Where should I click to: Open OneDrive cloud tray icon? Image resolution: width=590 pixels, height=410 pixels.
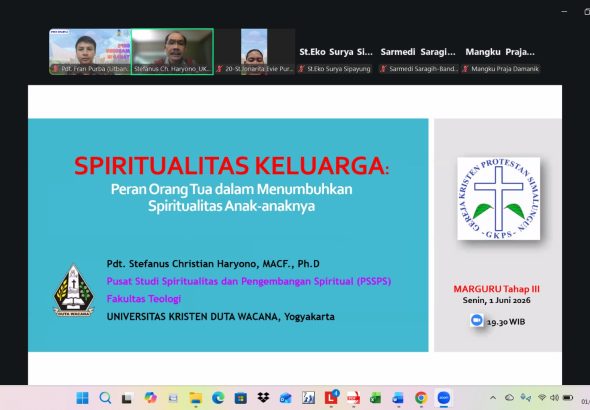pos(509,398)
